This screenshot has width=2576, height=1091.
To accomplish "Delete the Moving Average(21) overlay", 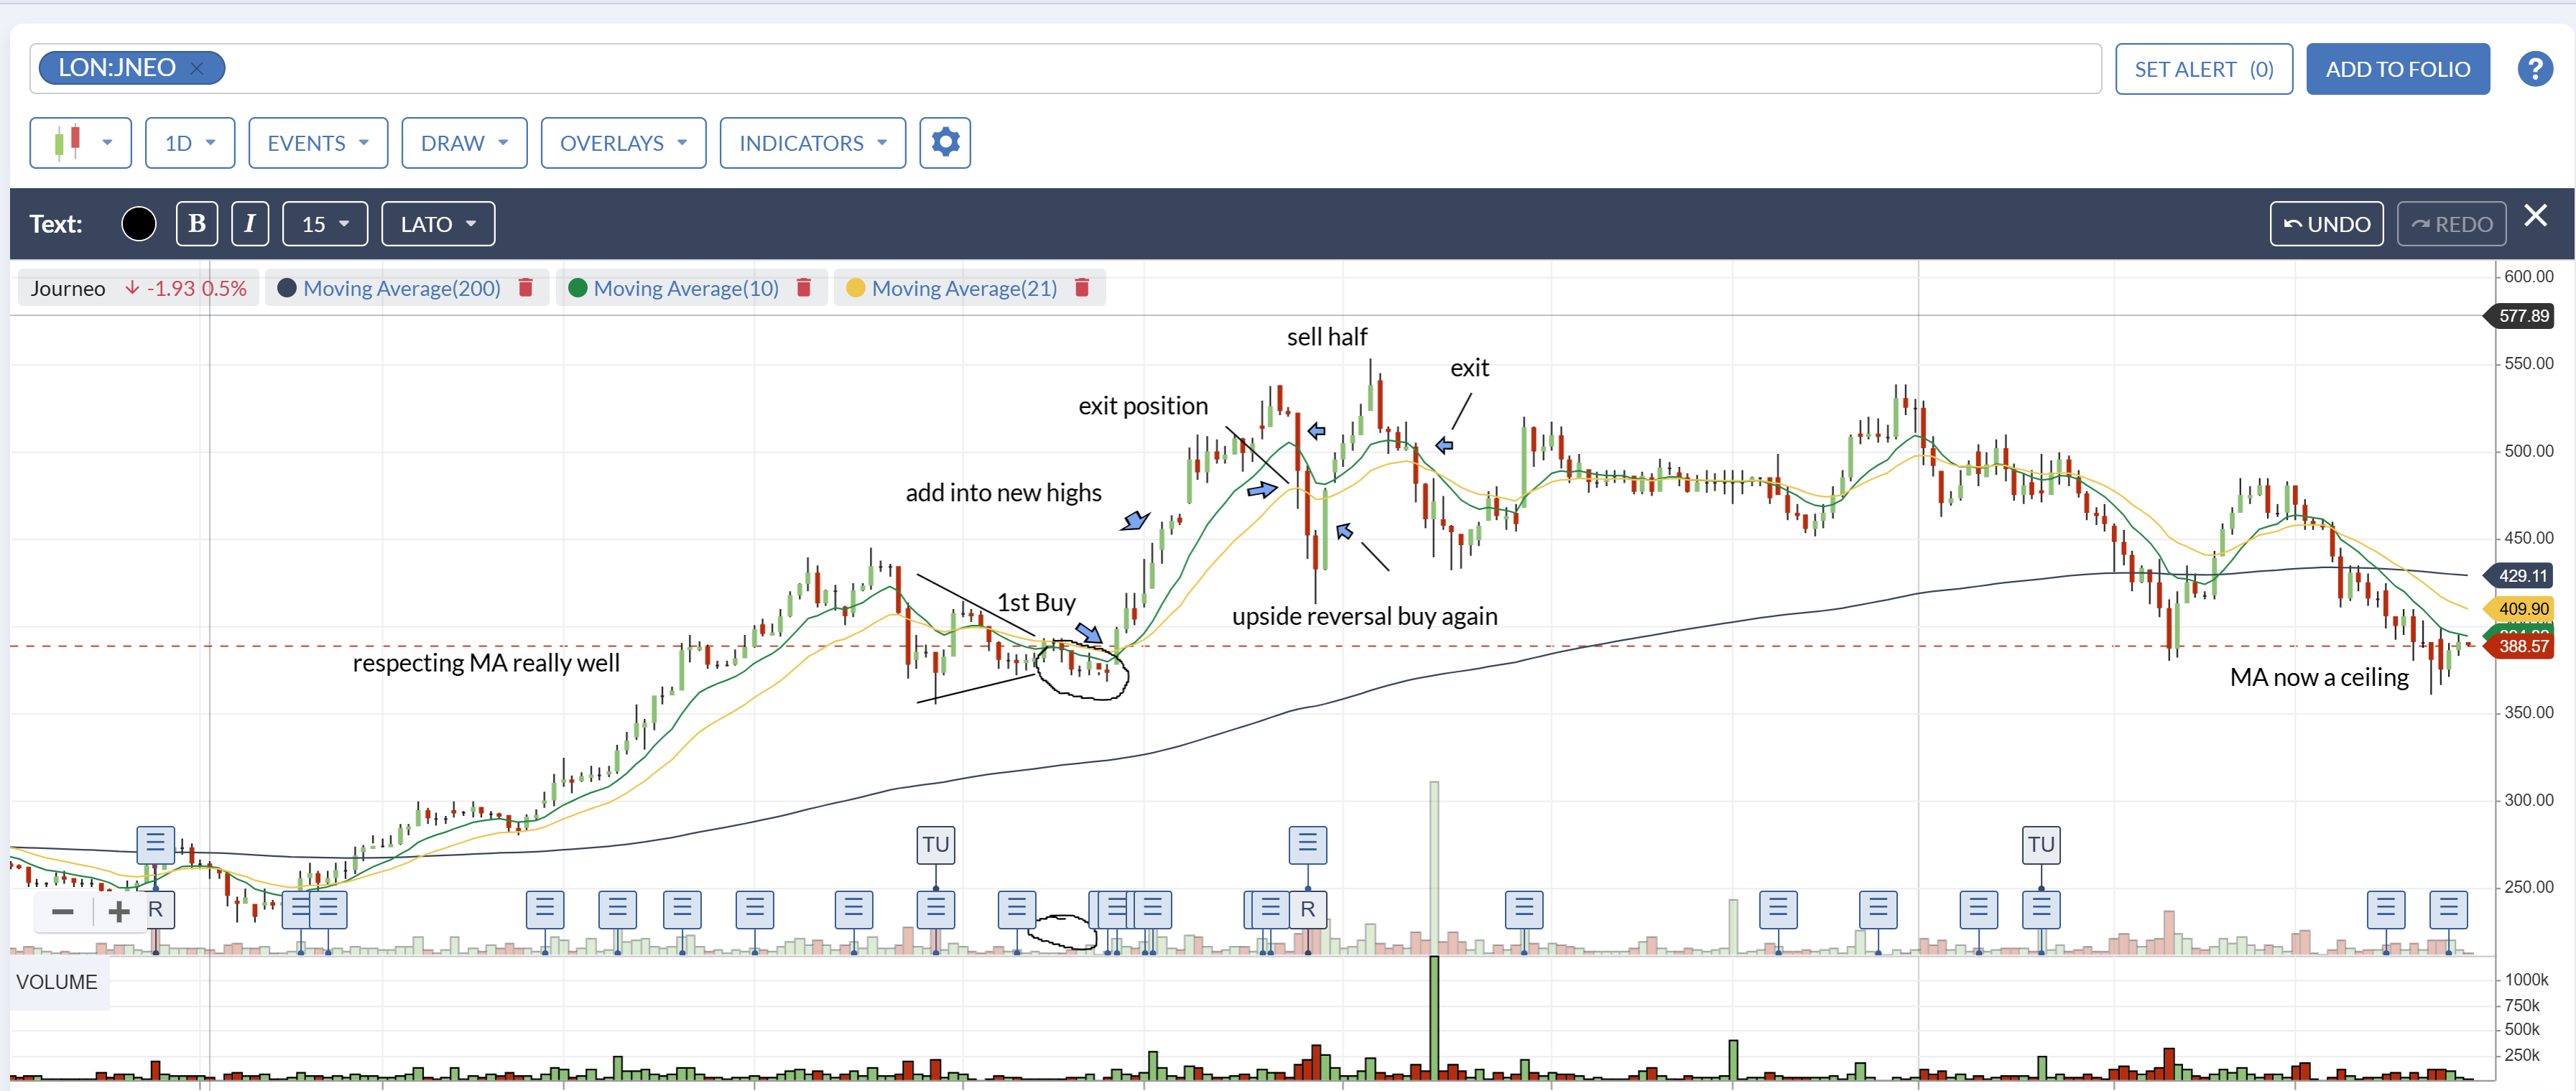I will pyautogui.click(x=1081, y=288).
